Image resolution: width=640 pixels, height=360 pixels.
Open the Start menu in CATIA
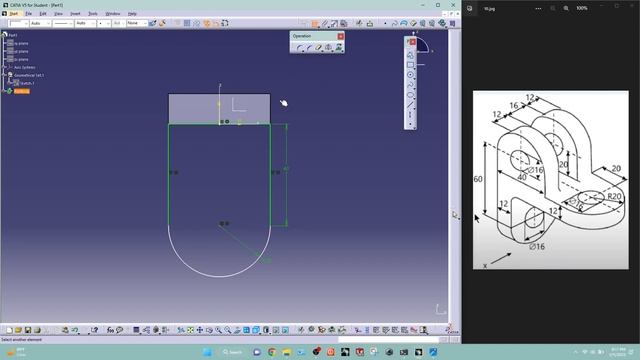point(13,13)
